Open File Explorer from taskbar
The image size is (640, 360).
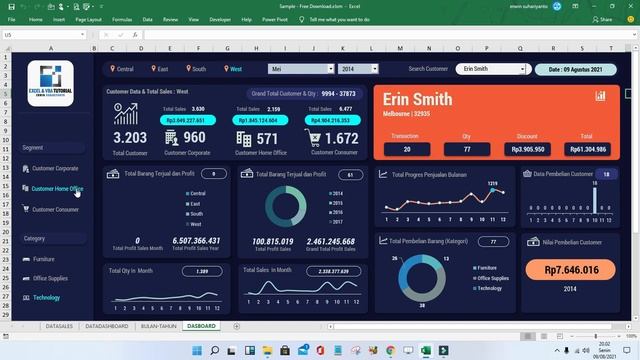pyautogui.click(x=267, y=351)
